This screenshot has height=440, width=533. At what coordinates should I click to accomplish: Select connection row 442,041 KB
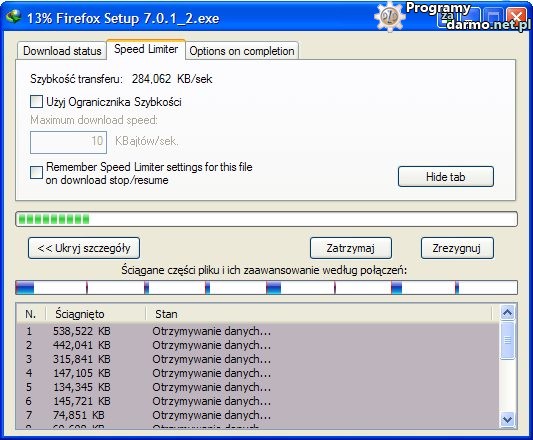click(258, 345)
